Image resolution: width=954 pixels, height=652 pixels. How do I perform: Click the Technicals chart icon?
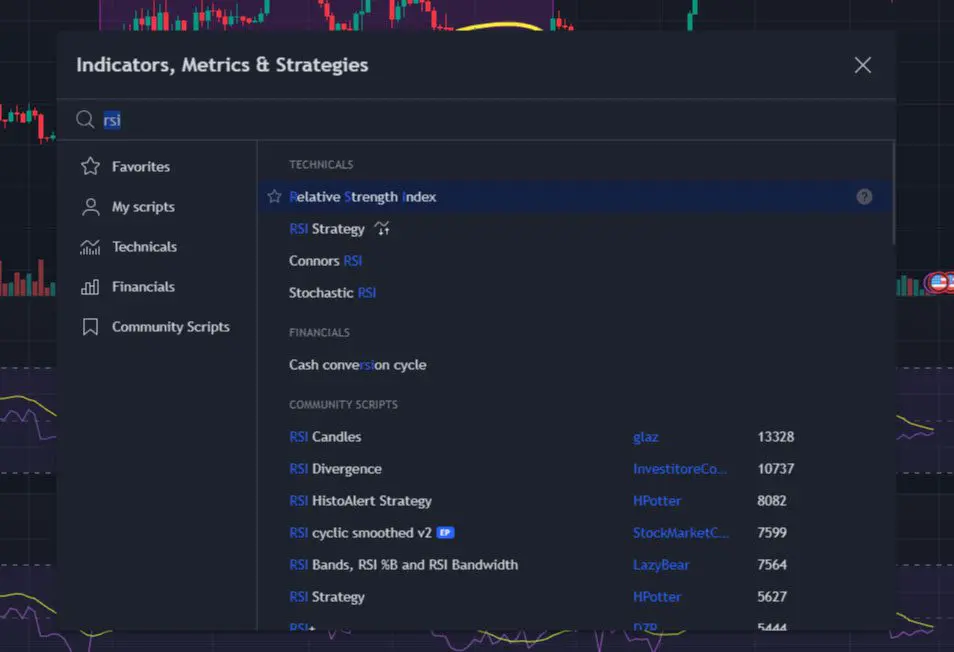point(90,247)
